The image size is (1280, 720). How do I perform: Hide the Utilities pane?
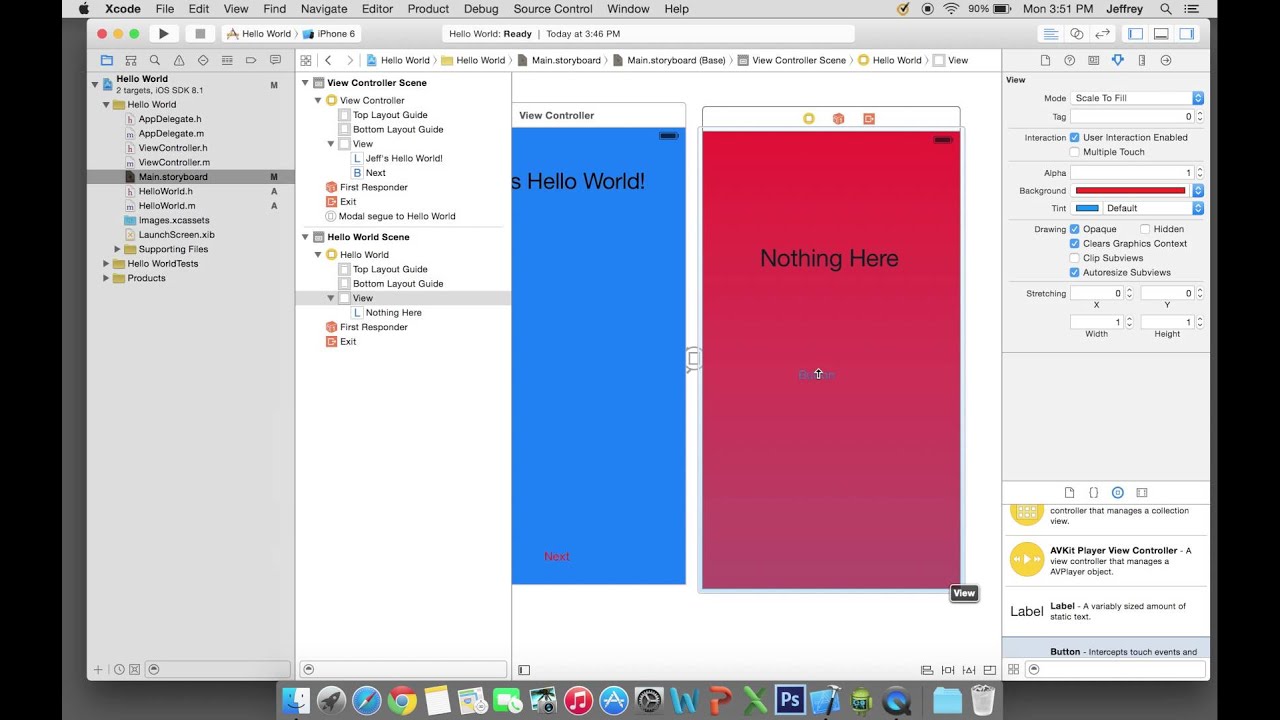click(x=1186, y=34)
